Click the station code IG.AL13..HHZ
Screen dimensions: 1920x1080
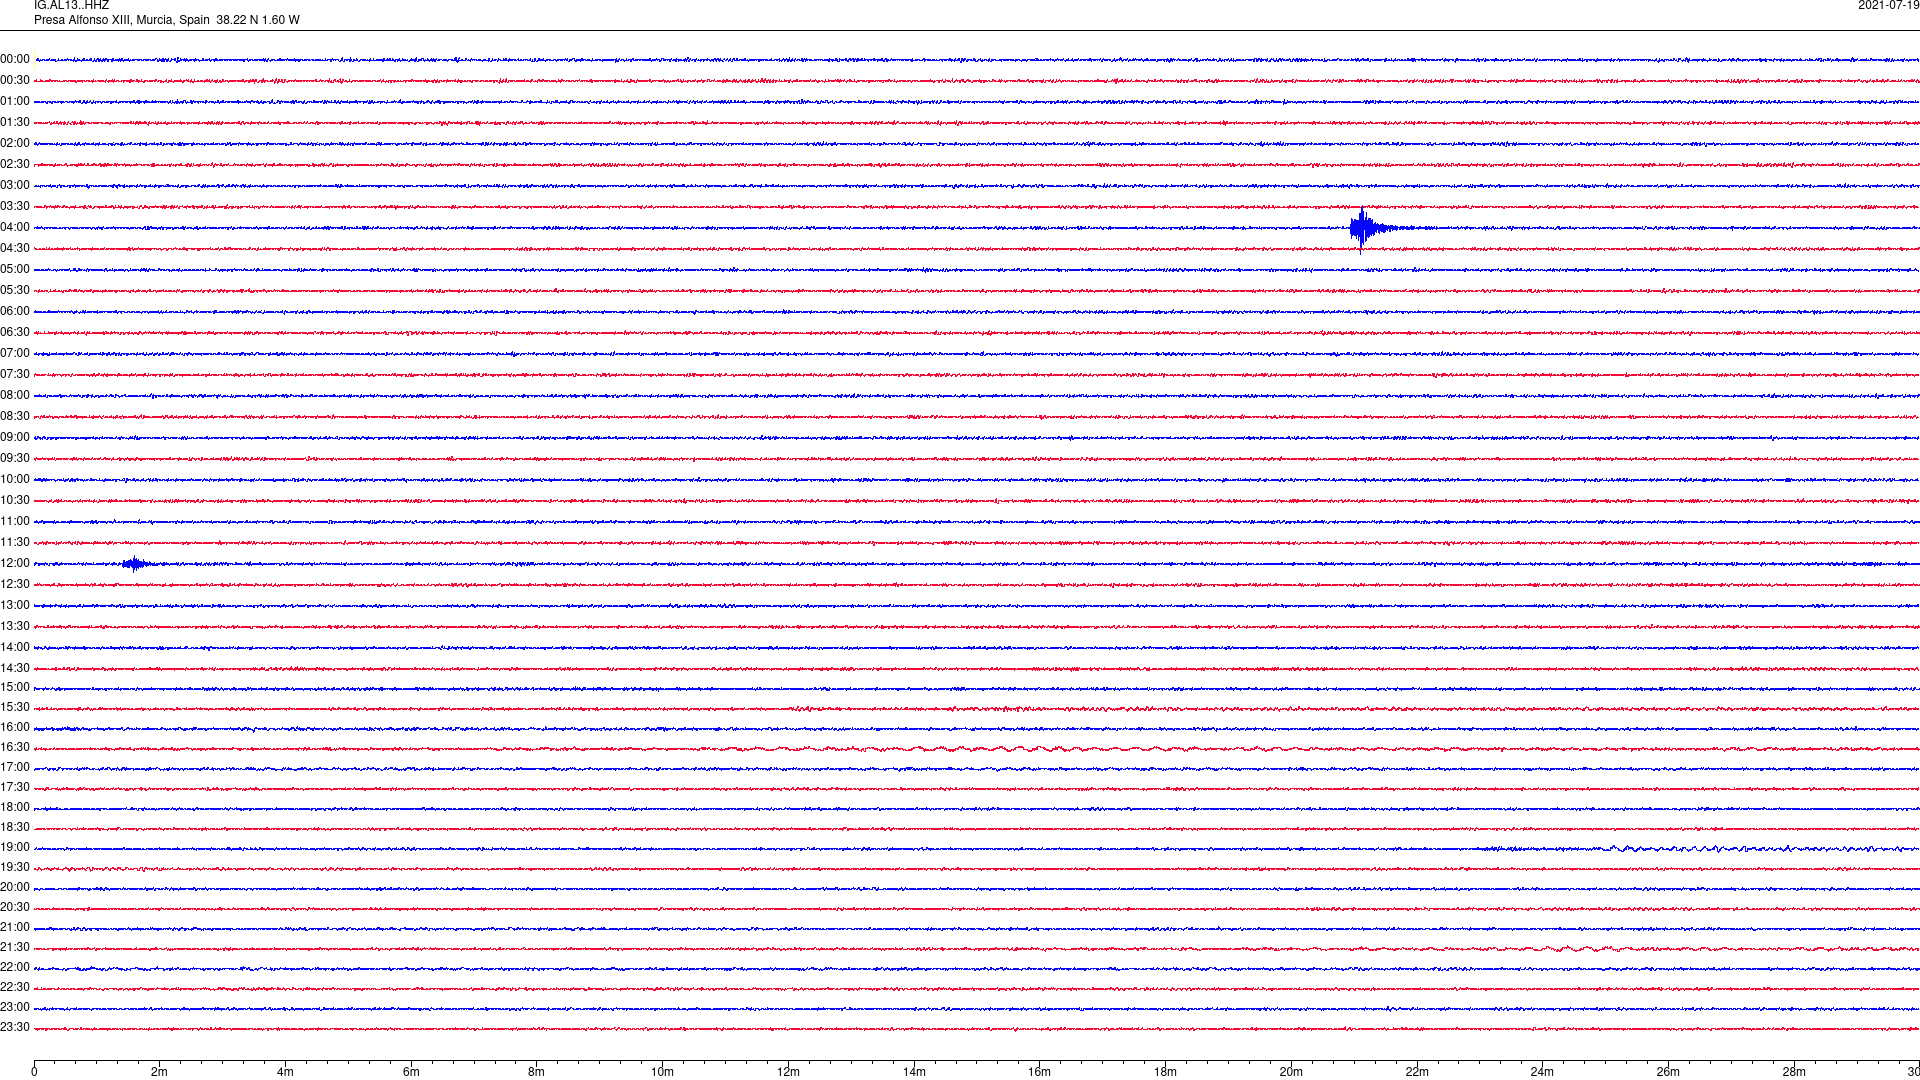[71, 6]
